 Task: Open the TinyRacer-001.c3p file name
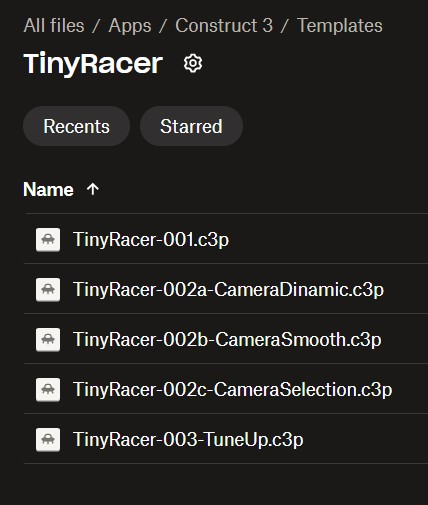point(151,240)
